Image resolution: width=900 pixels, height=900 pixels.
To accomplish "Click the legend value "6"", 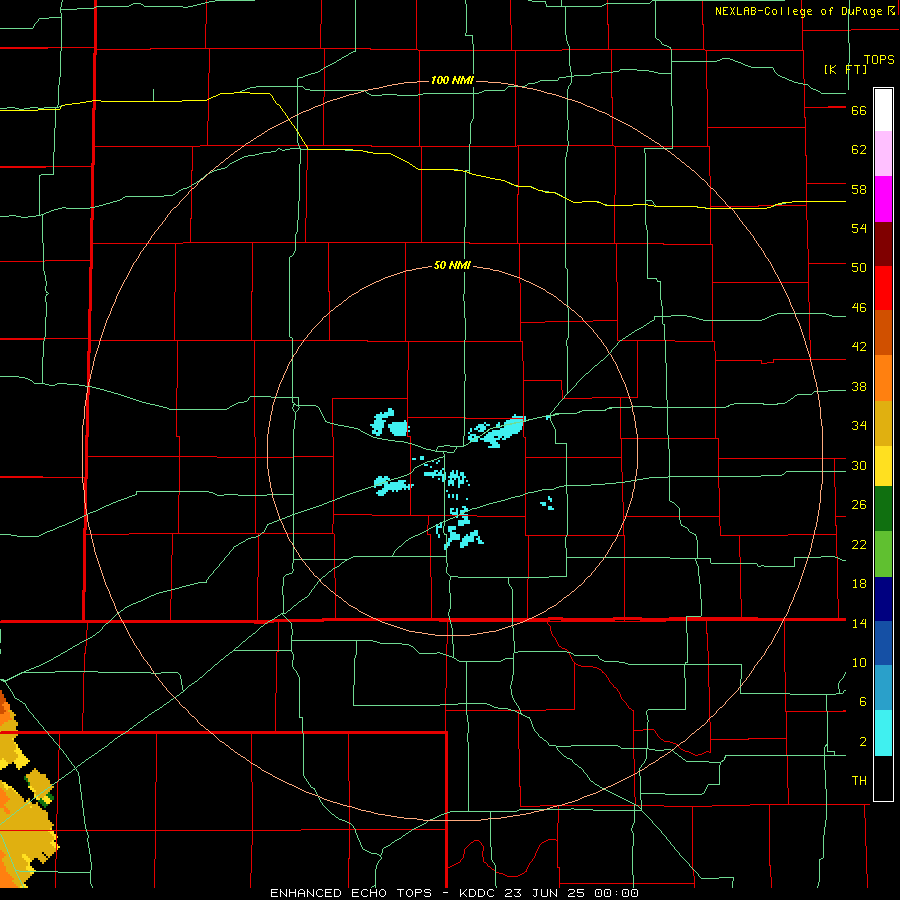I will coord(863,702).
